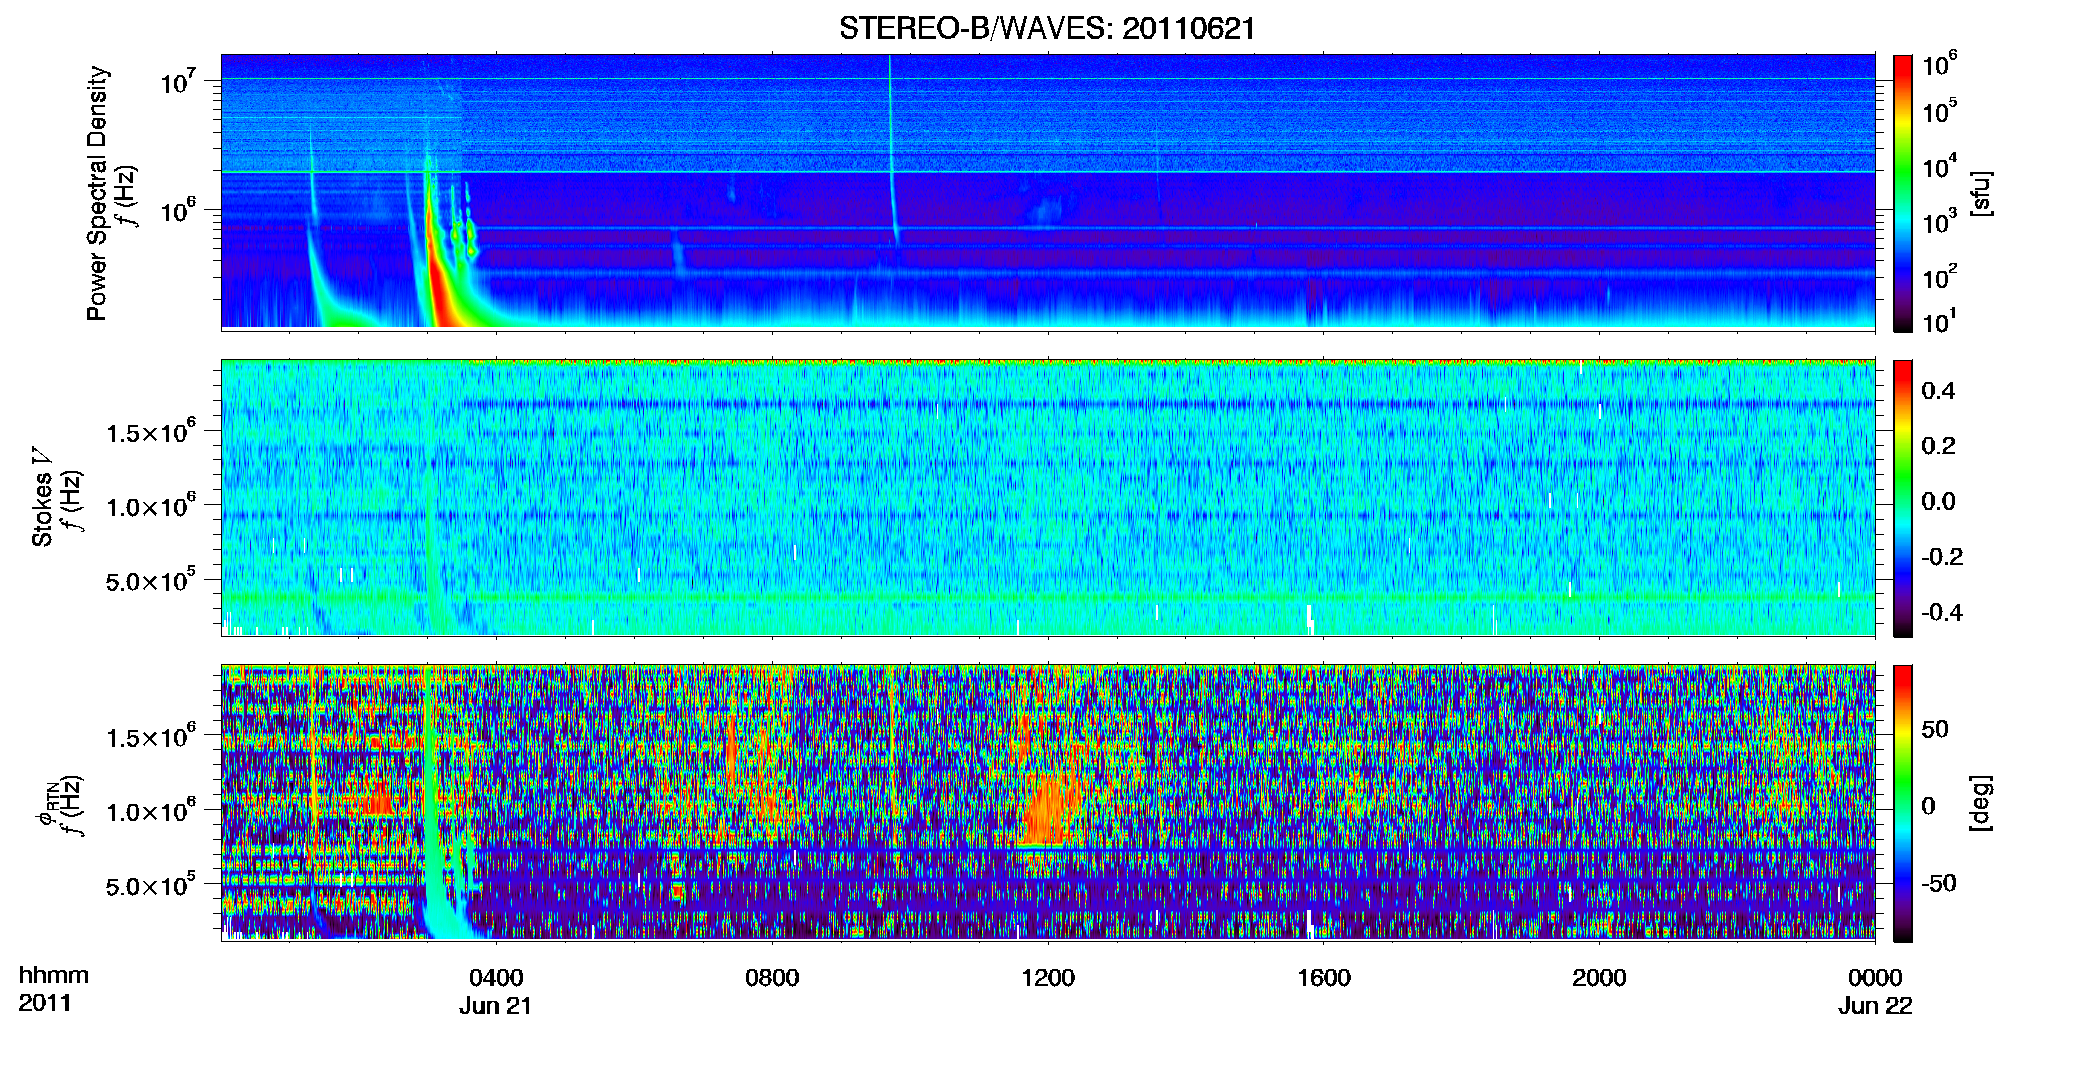Image resolution: width=2096 pixels, height=1080 pixels.
Task: Click the 0800 time tick label
Action: pos(772,978)
